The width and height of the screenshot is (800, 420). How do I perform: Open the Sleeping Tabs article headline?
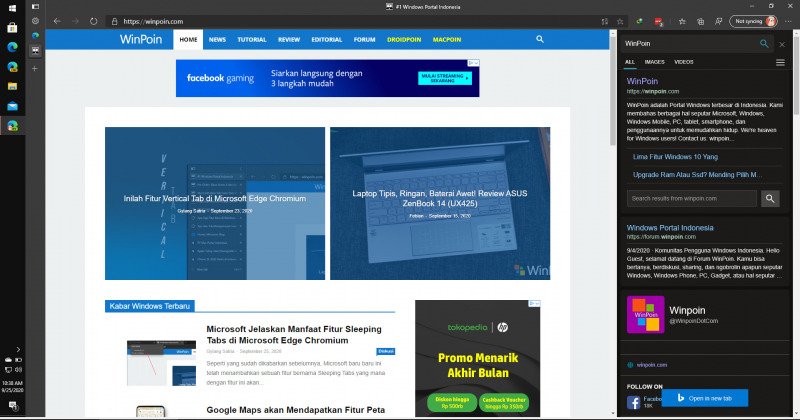[294, 335]
